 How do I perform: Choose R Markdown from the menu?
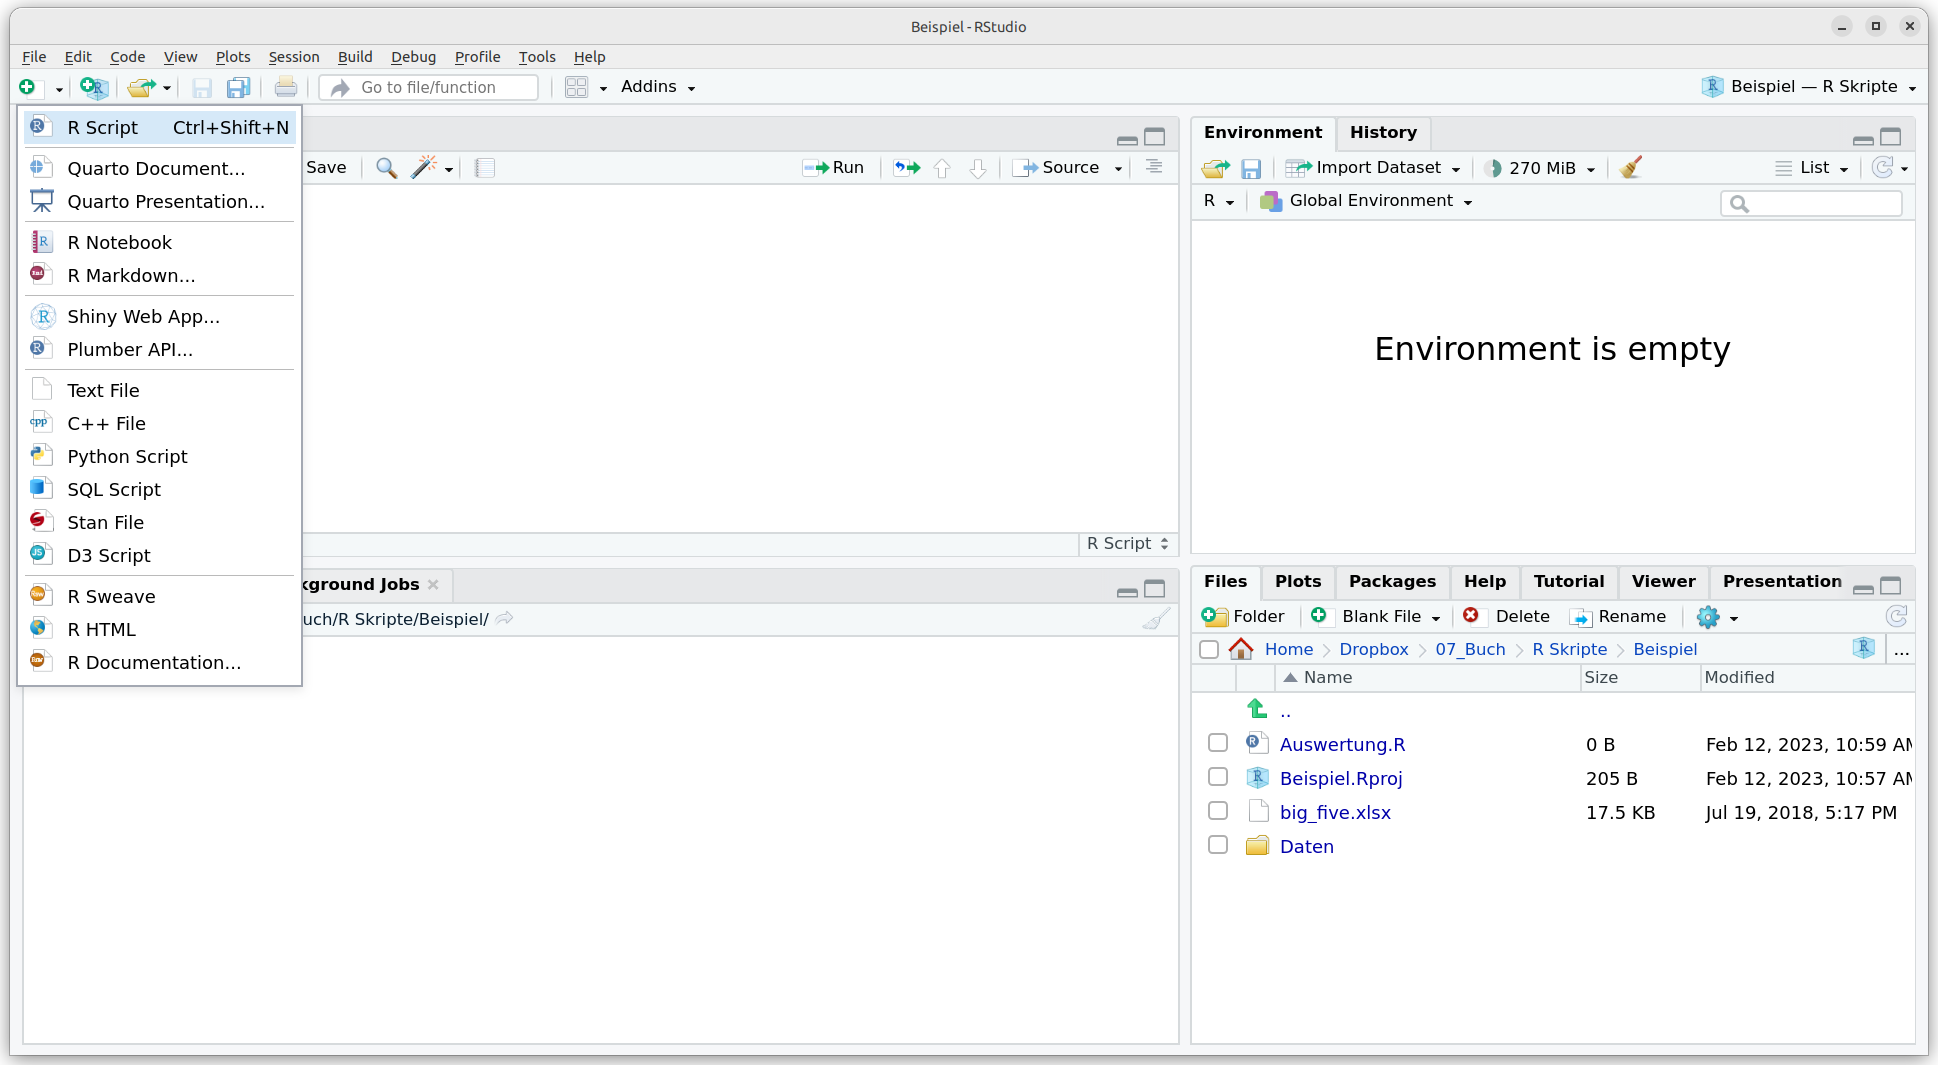(x=160, y=275)
